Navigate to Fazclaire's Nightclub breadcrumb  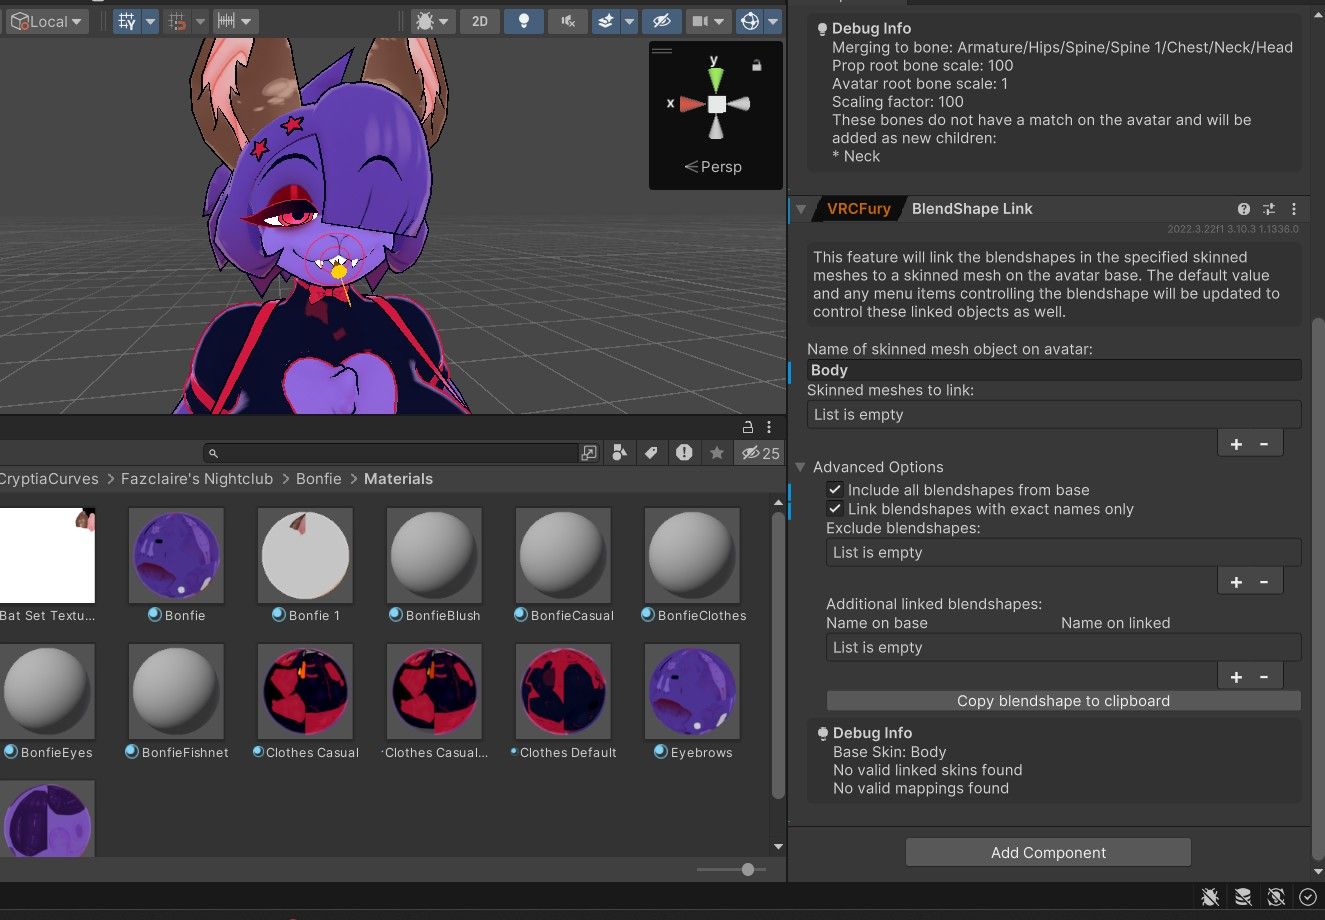point(197,479)
